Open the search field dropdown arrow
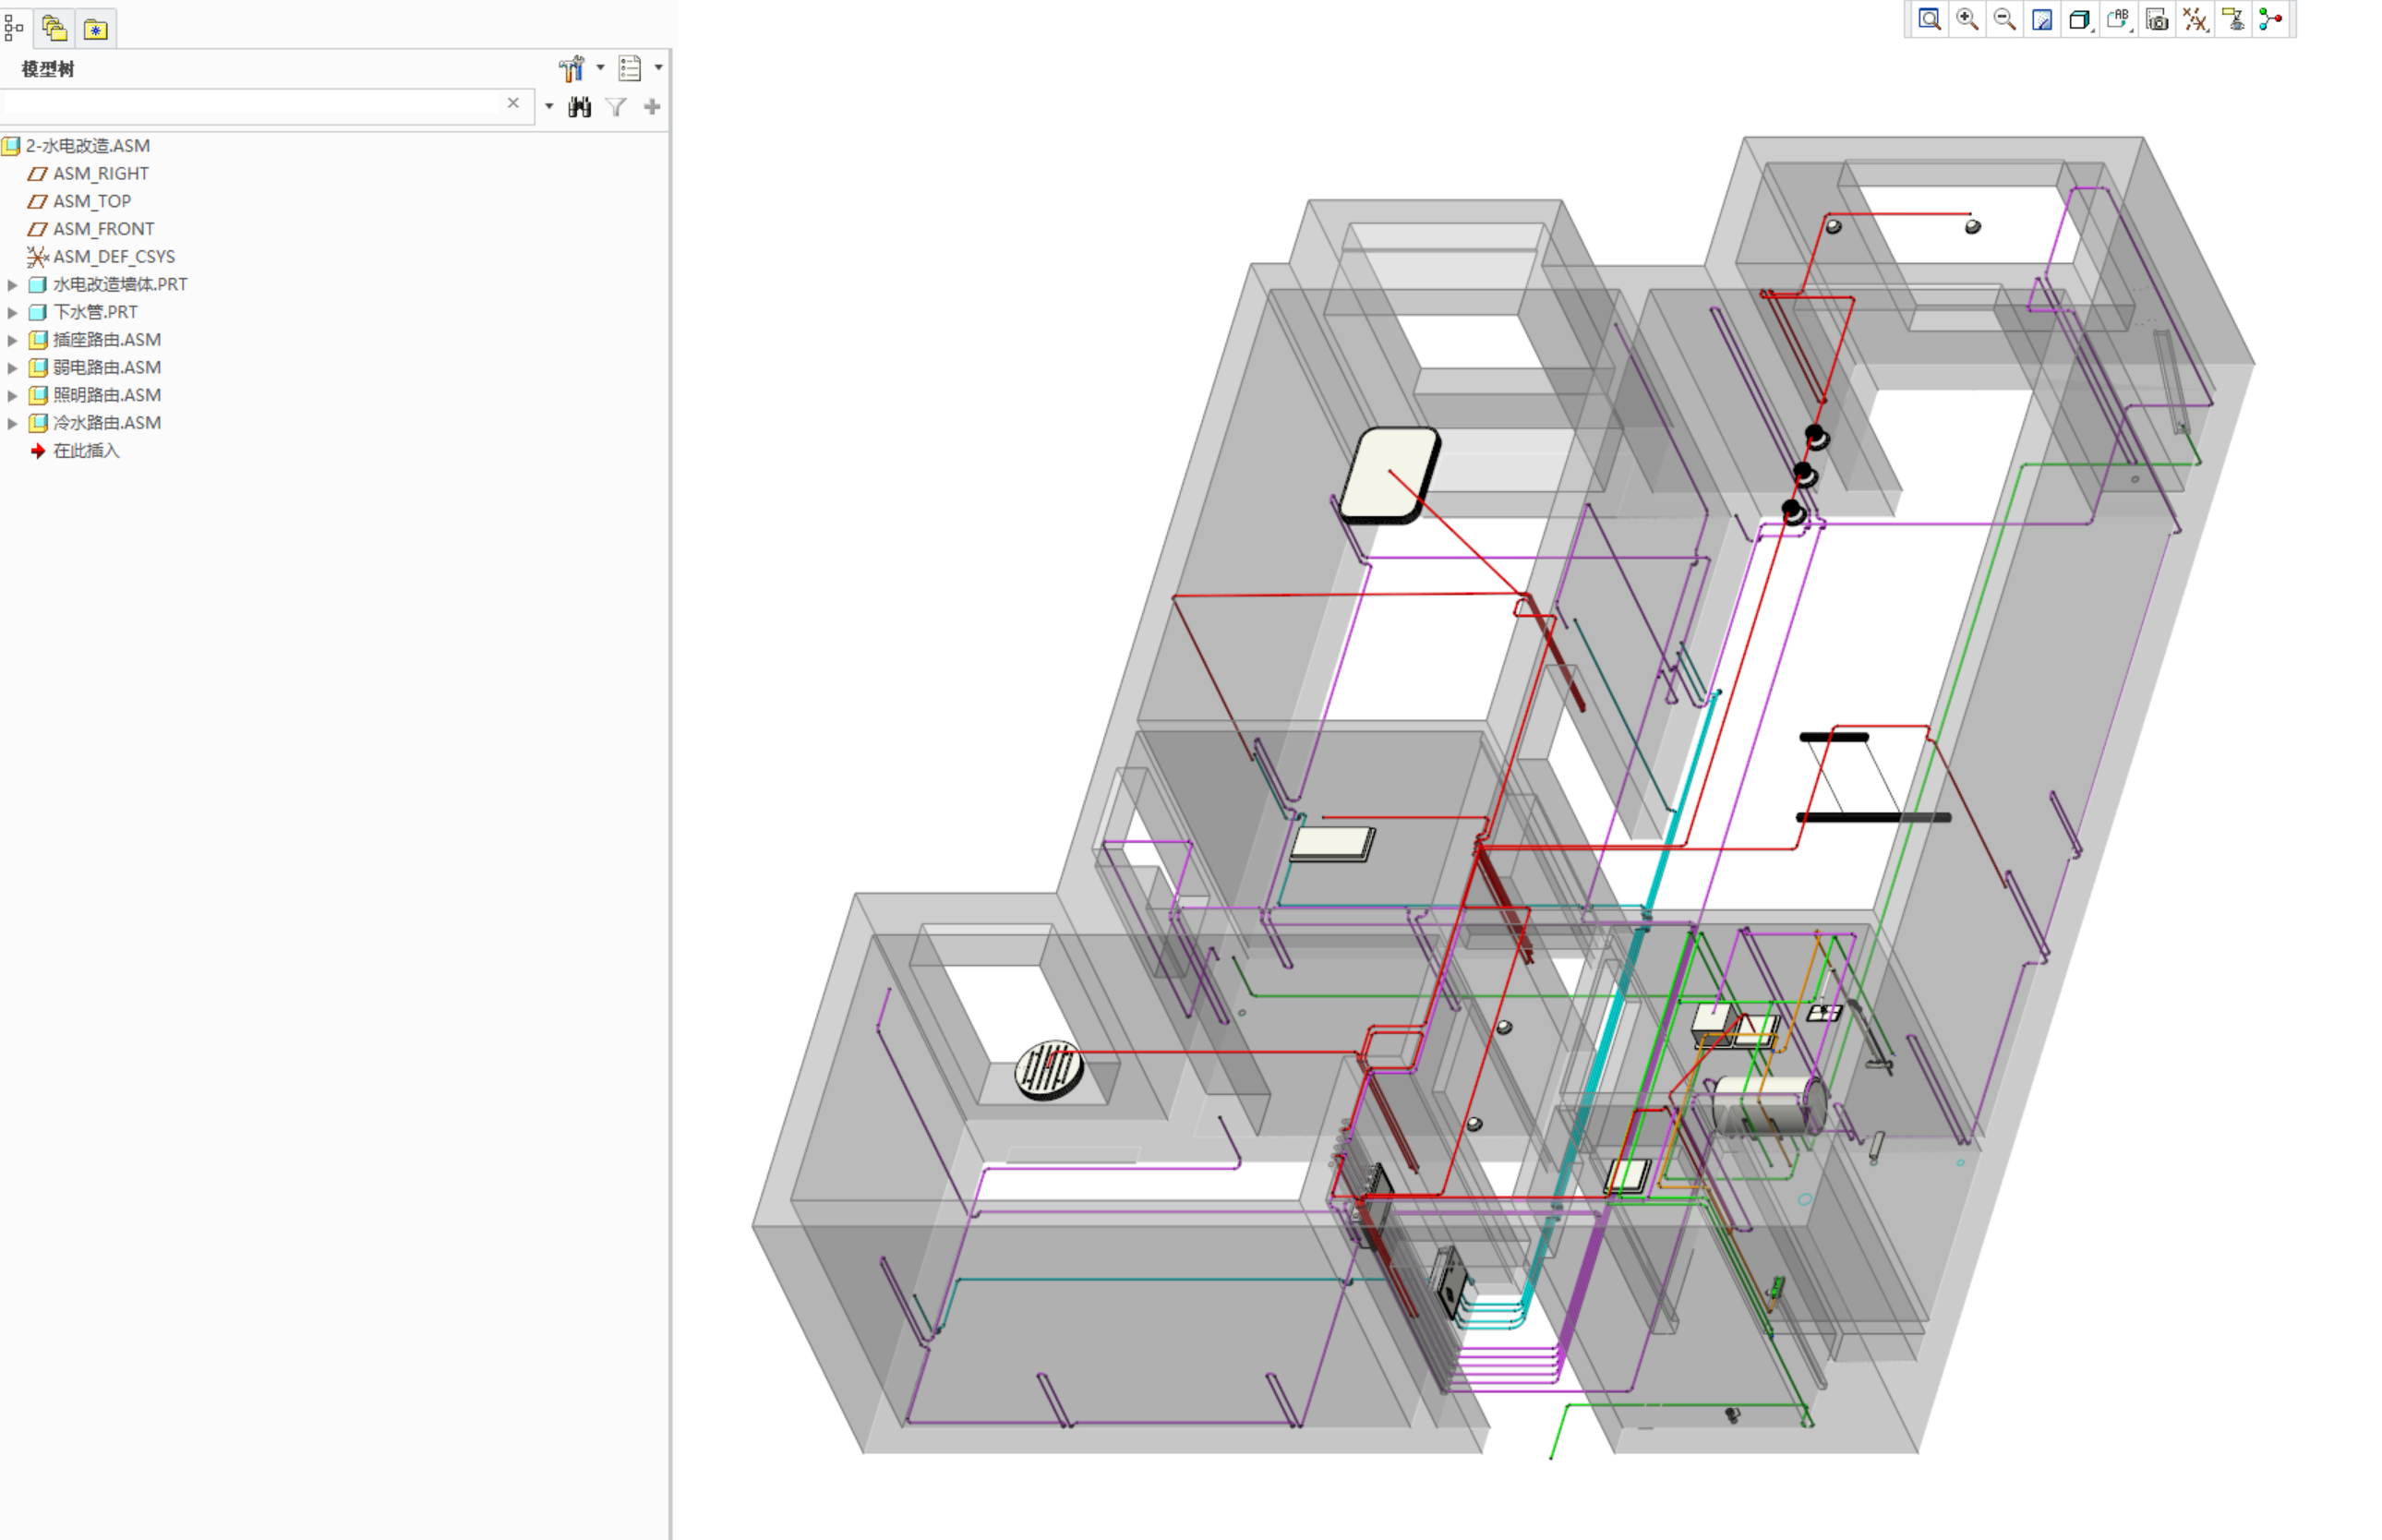 [549, 106]
